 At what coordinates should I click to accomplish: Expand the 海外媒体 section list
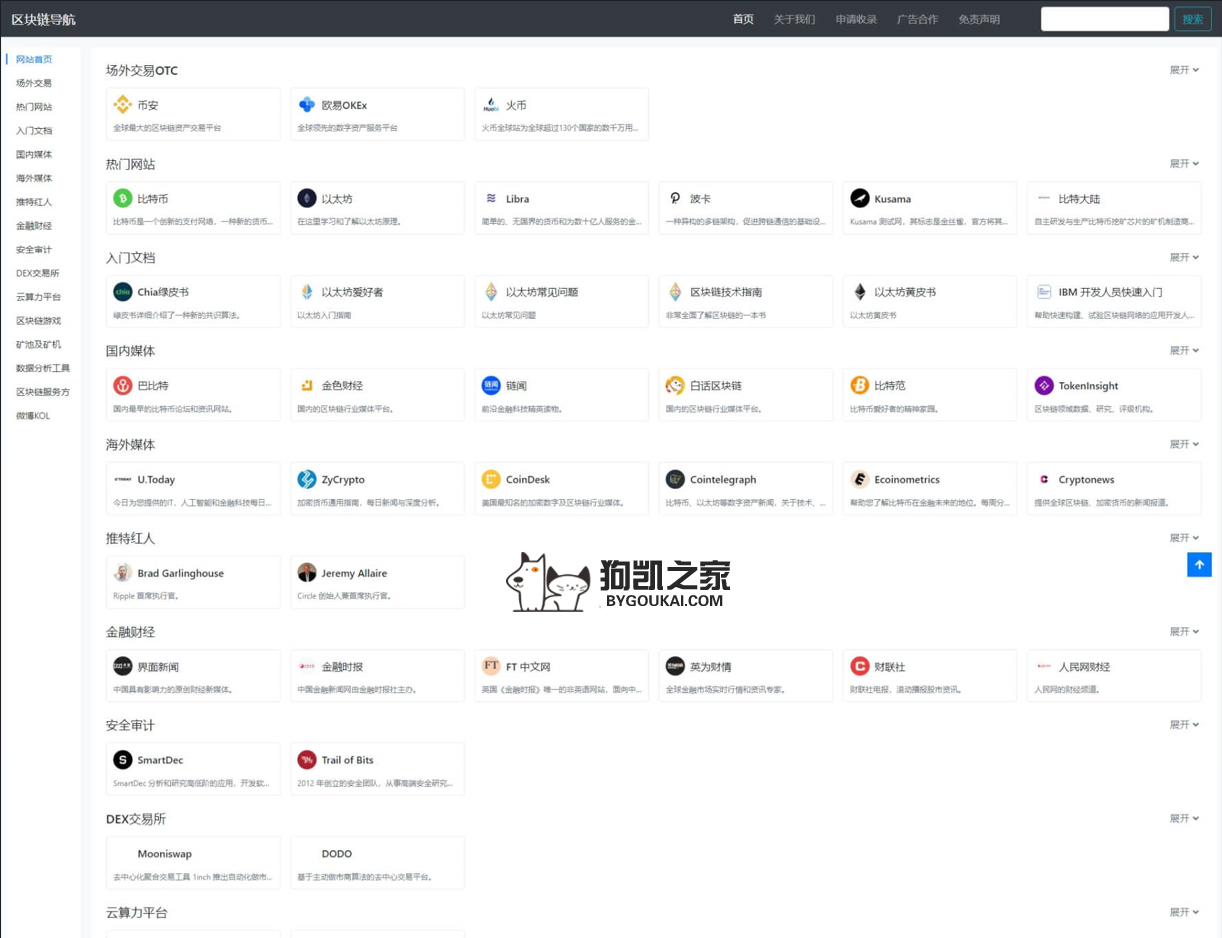[1184, 444]
